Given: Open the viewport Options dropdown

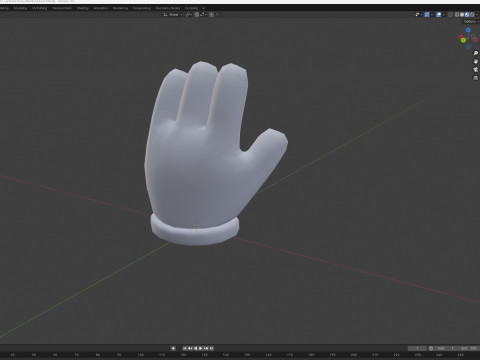Looking at the screenshot, I should [471, 22].
